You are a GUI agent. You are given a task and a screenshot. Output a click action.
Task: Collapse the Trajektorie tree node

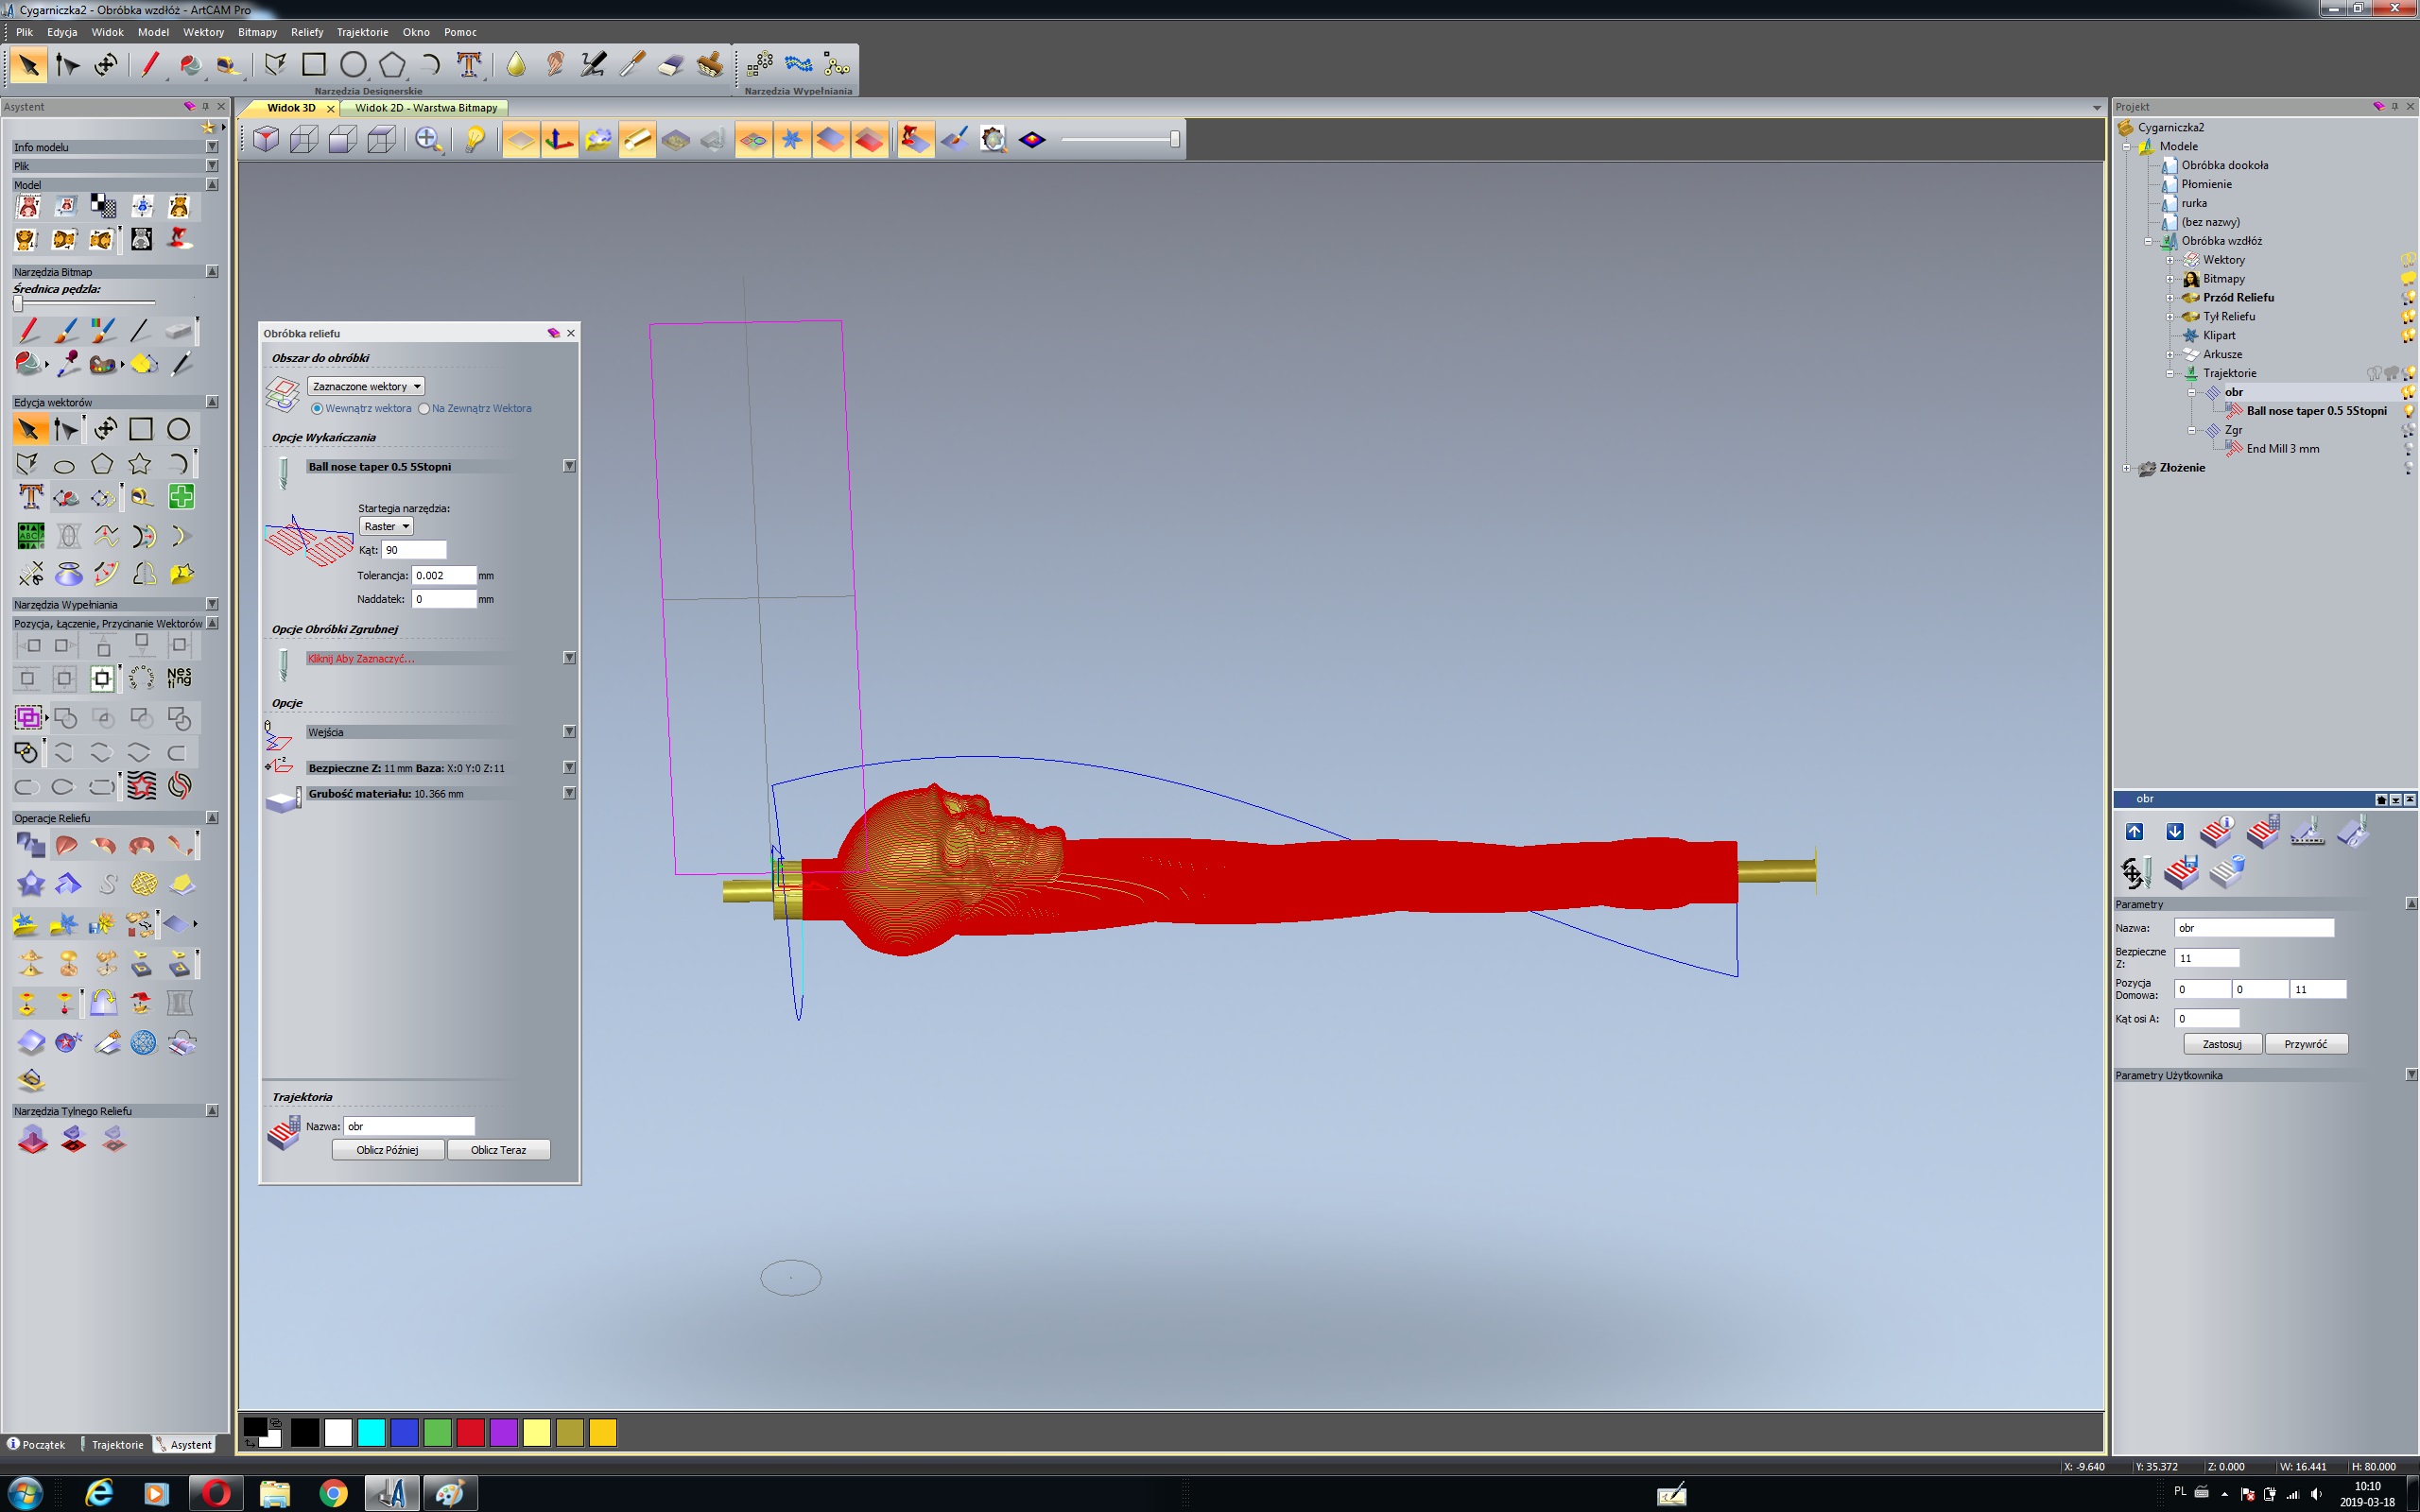2170,373
